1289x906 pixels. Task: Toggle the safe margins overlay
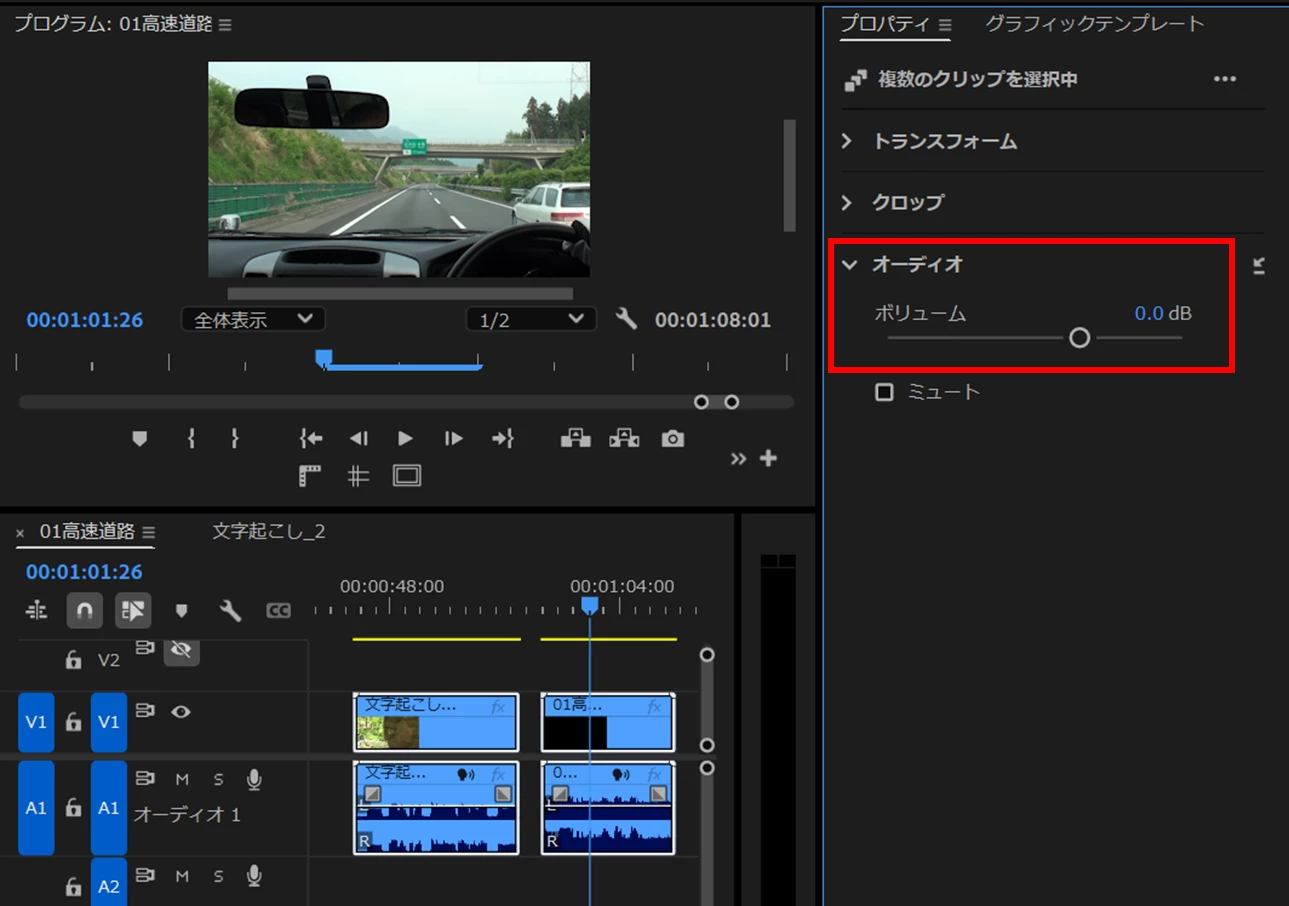click(407, 476)
